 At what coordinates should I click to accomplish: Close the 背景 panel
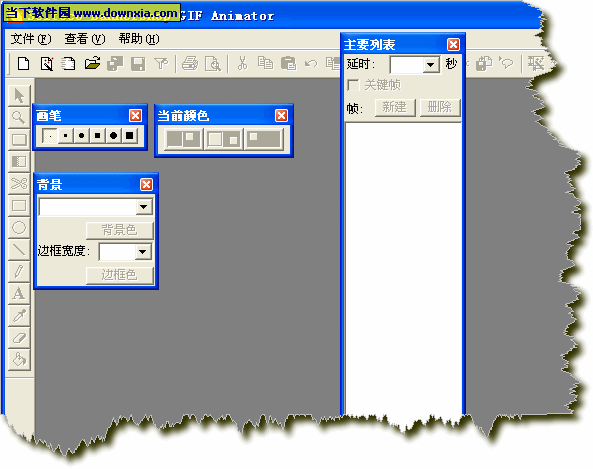tap(146, 185)
